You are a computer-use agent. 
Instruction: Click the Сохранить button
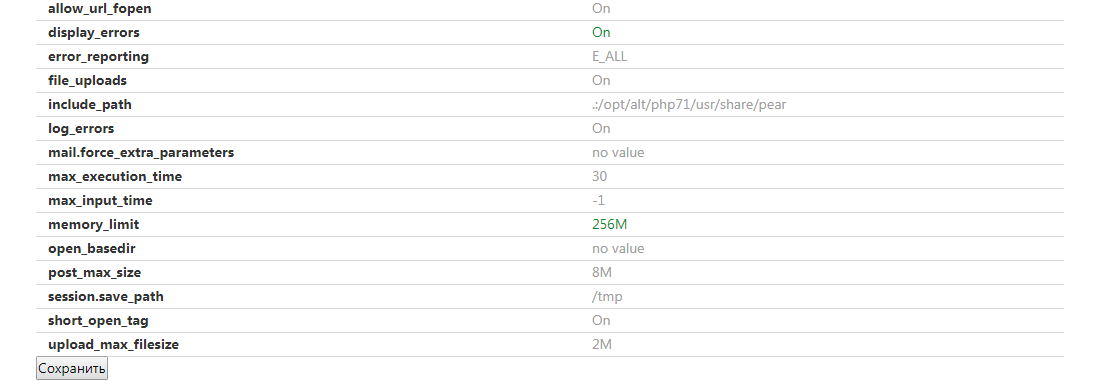point(72,368)
